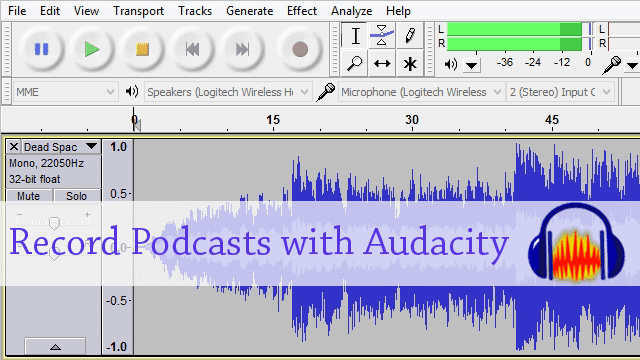Close the Dead Spac track
Screen dimensions: 640x360
[13, 147]
